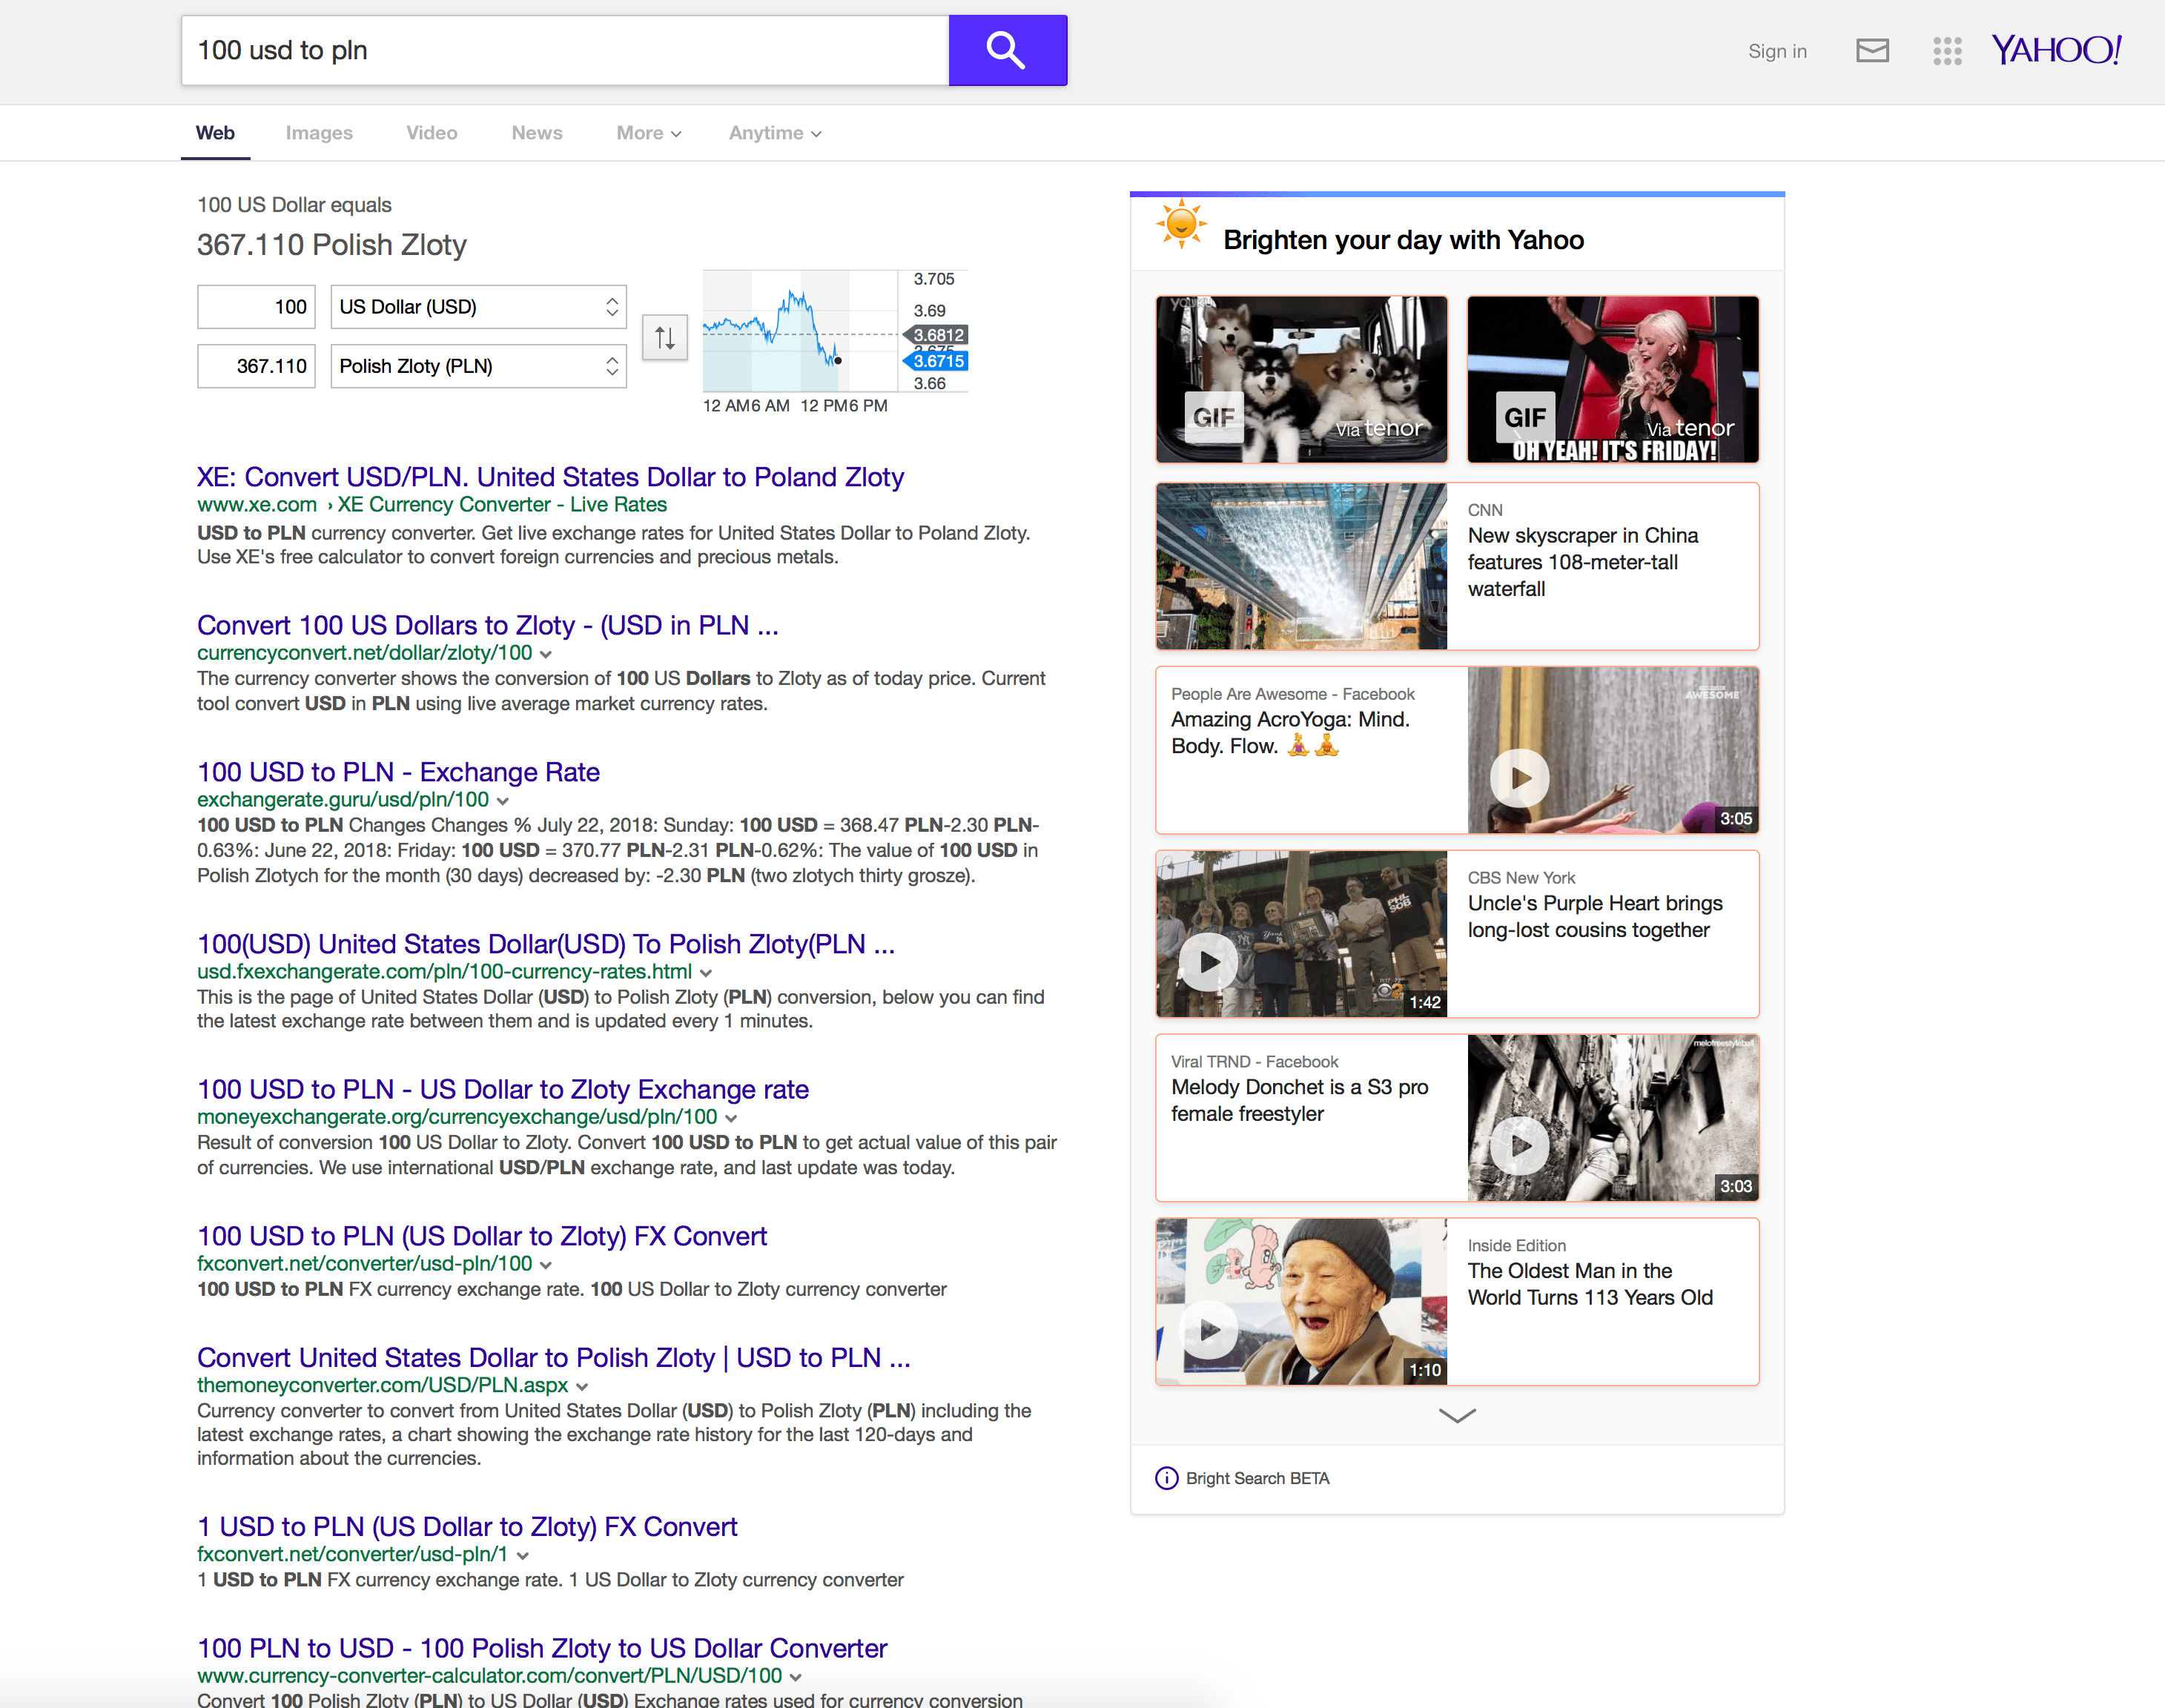The width and height of the screenshot is (2165, 1708).
Task: Open the Oh Yeah It's Friday GIF
Action: (1612, 379)
